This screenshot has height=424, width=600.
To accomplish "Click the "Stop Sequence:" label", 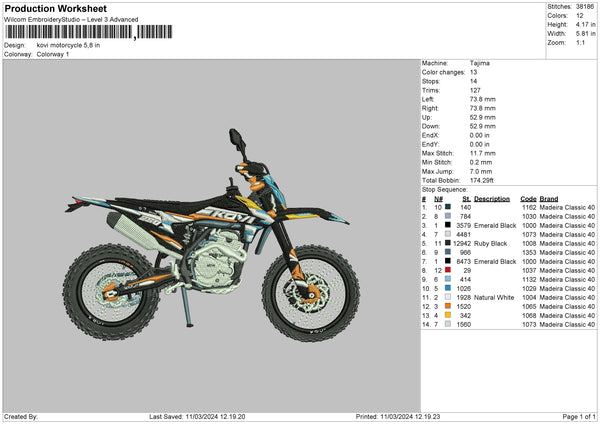I will click(445, 190).
